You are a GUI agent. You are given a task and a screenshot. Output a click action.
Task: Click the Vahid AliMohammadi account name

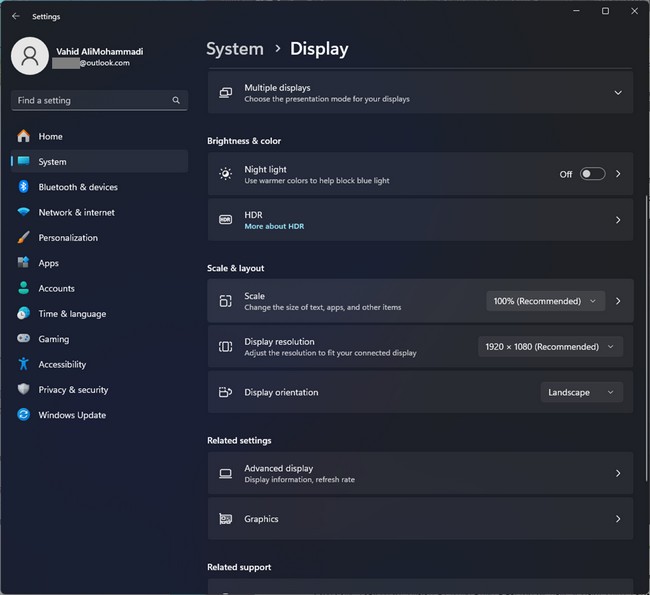click(x=99, y=51)
